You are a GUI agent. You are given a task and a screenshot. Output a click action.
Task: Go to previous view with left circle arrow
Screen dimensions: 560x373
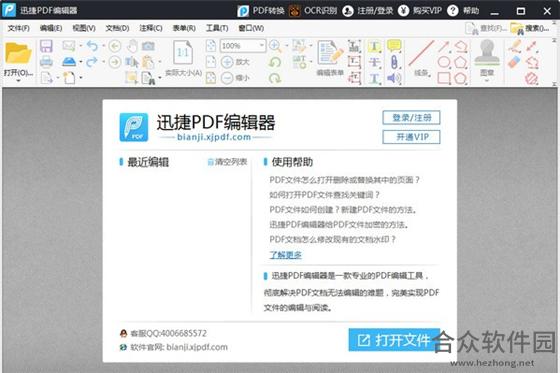pyautogui.click(x=115, y=46)
